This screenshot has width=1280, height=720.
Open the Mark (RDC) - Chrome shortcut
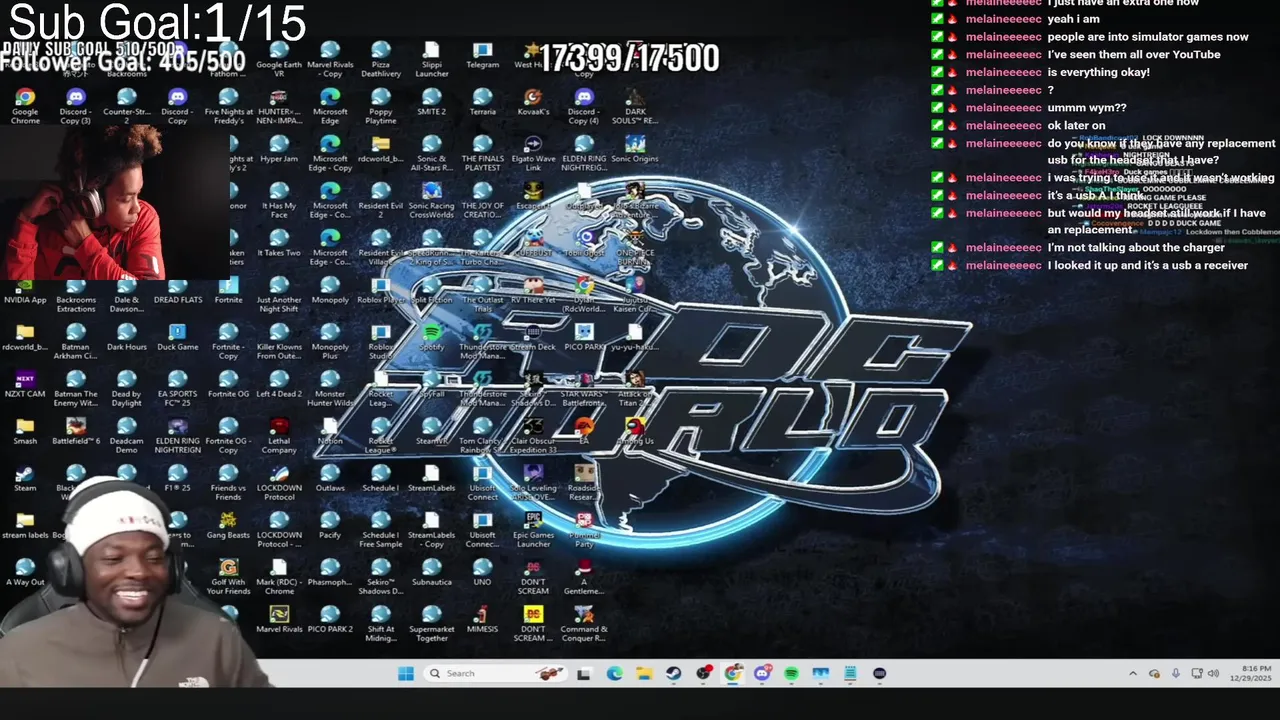coord(279,576)
